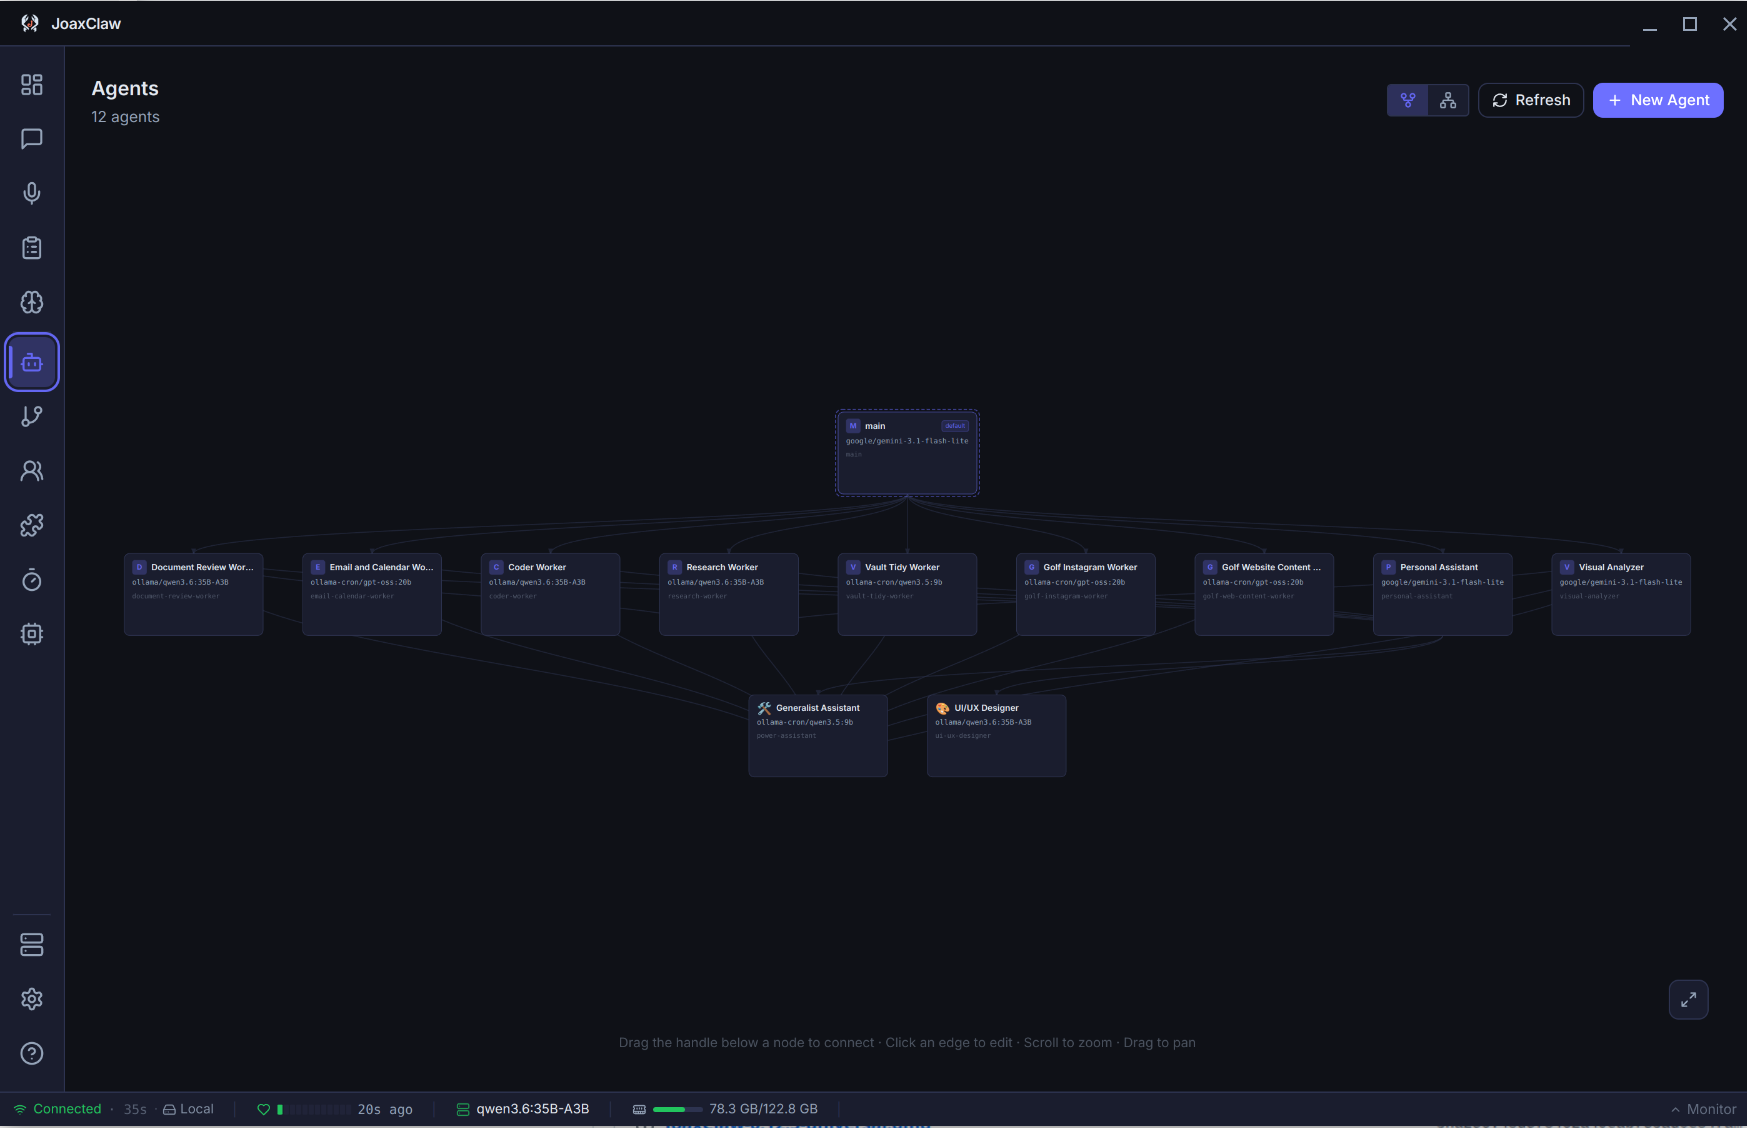Select the Document Review Worker node

tap(194, 594)
